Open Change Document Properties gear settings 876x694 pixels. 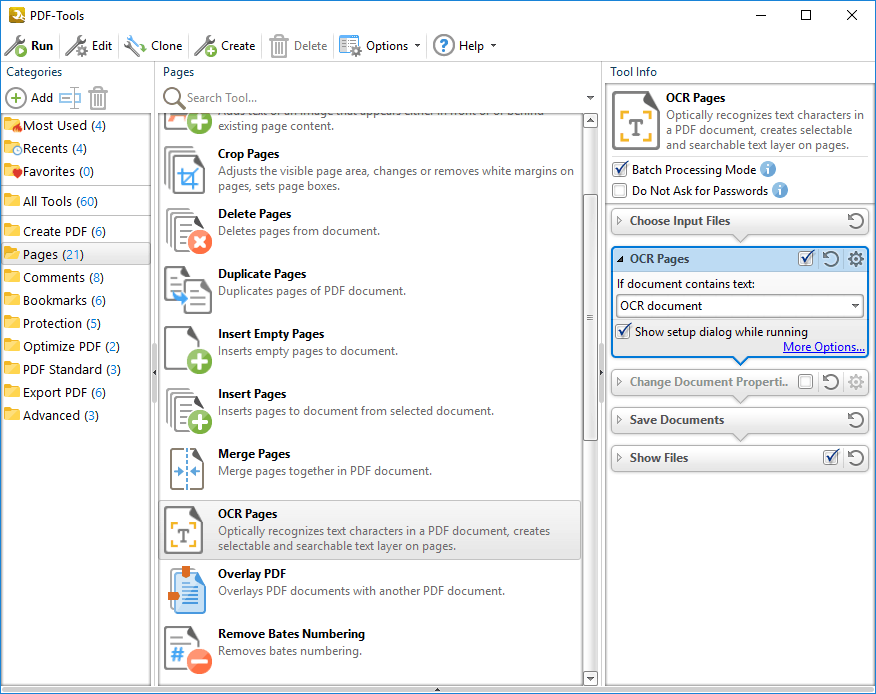click(x=855, y=382)
